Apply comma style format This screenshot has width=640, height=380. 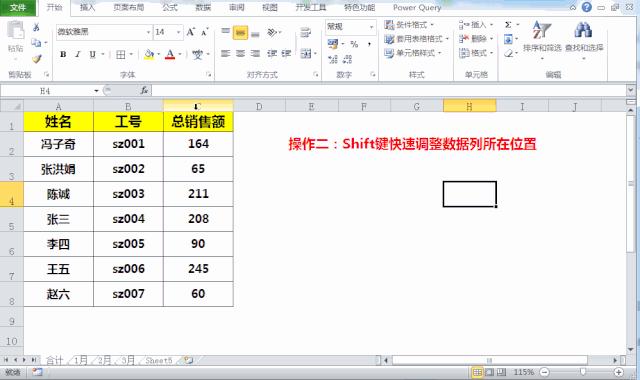pos(369,44)
